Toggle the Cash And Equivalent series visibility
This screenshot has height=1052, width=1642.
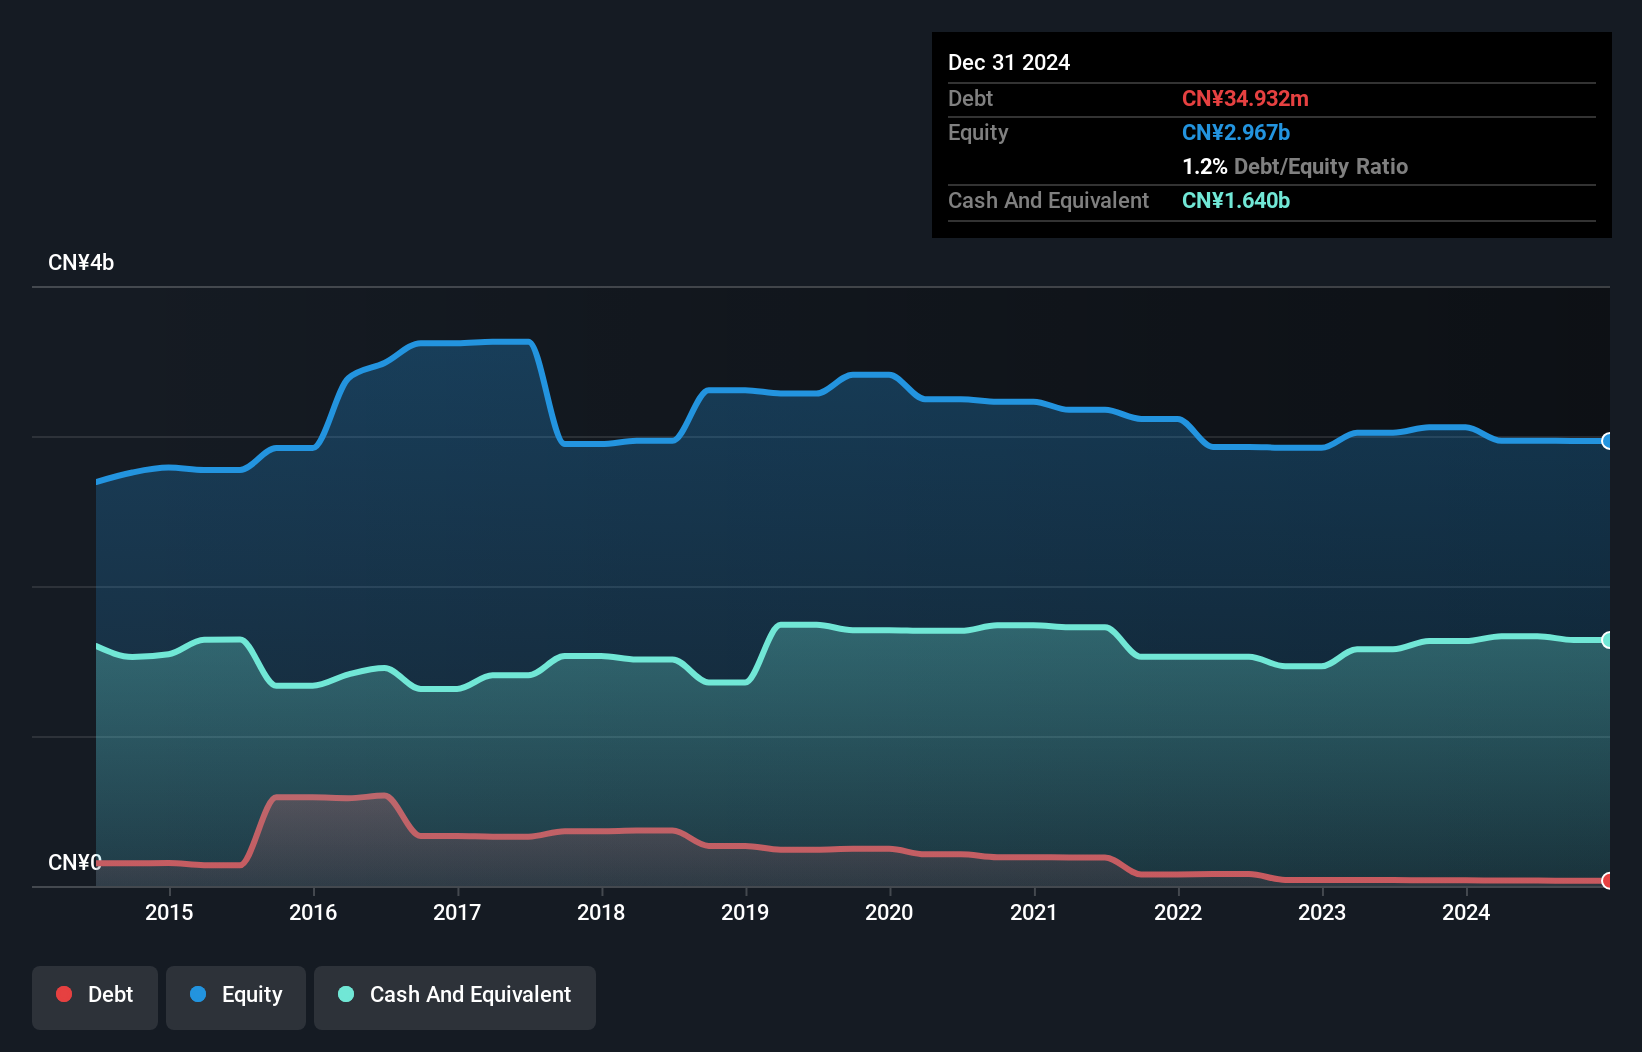(x=455, y=996)
